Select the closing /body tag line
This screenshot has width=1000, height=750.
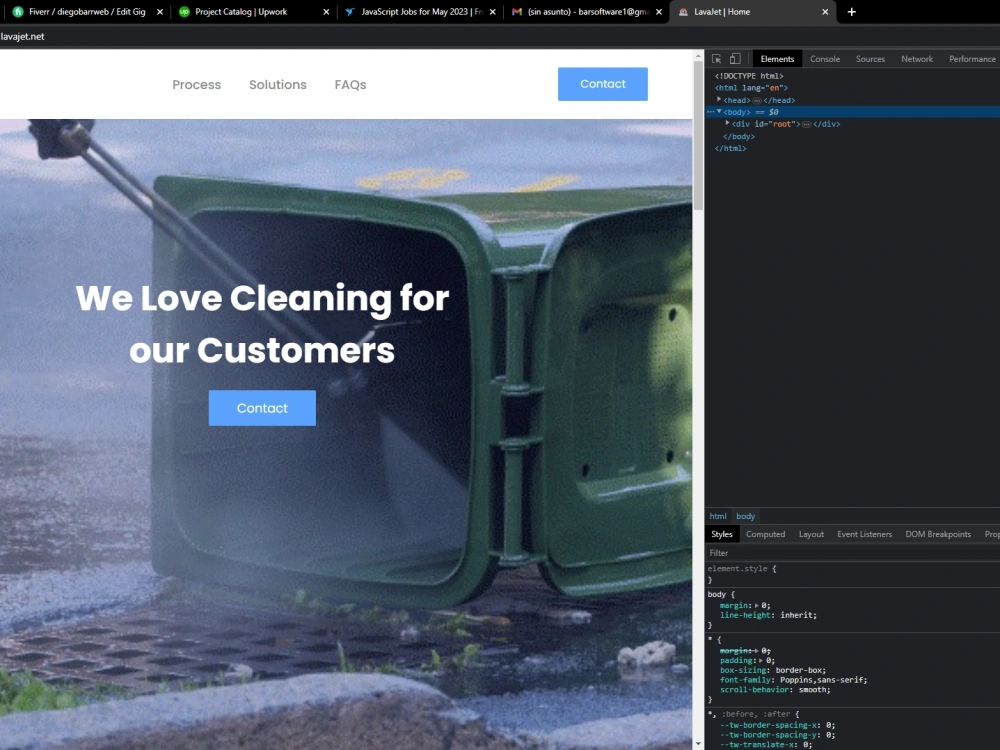739,136
